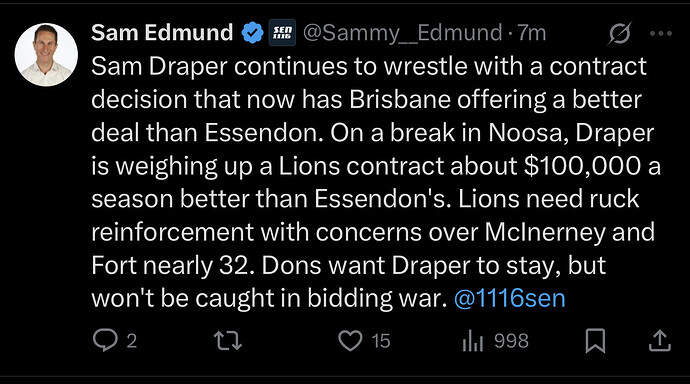Screen dimensions: 690x384
Task: Click the blue verified checkmark badge
Action: [253, 33]
